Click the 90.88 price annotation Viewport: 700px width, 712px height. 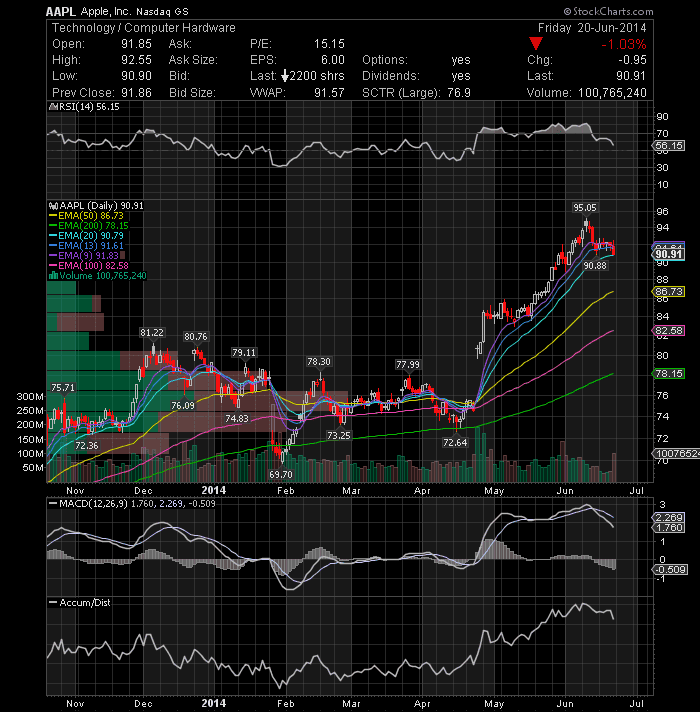(595, 265)
